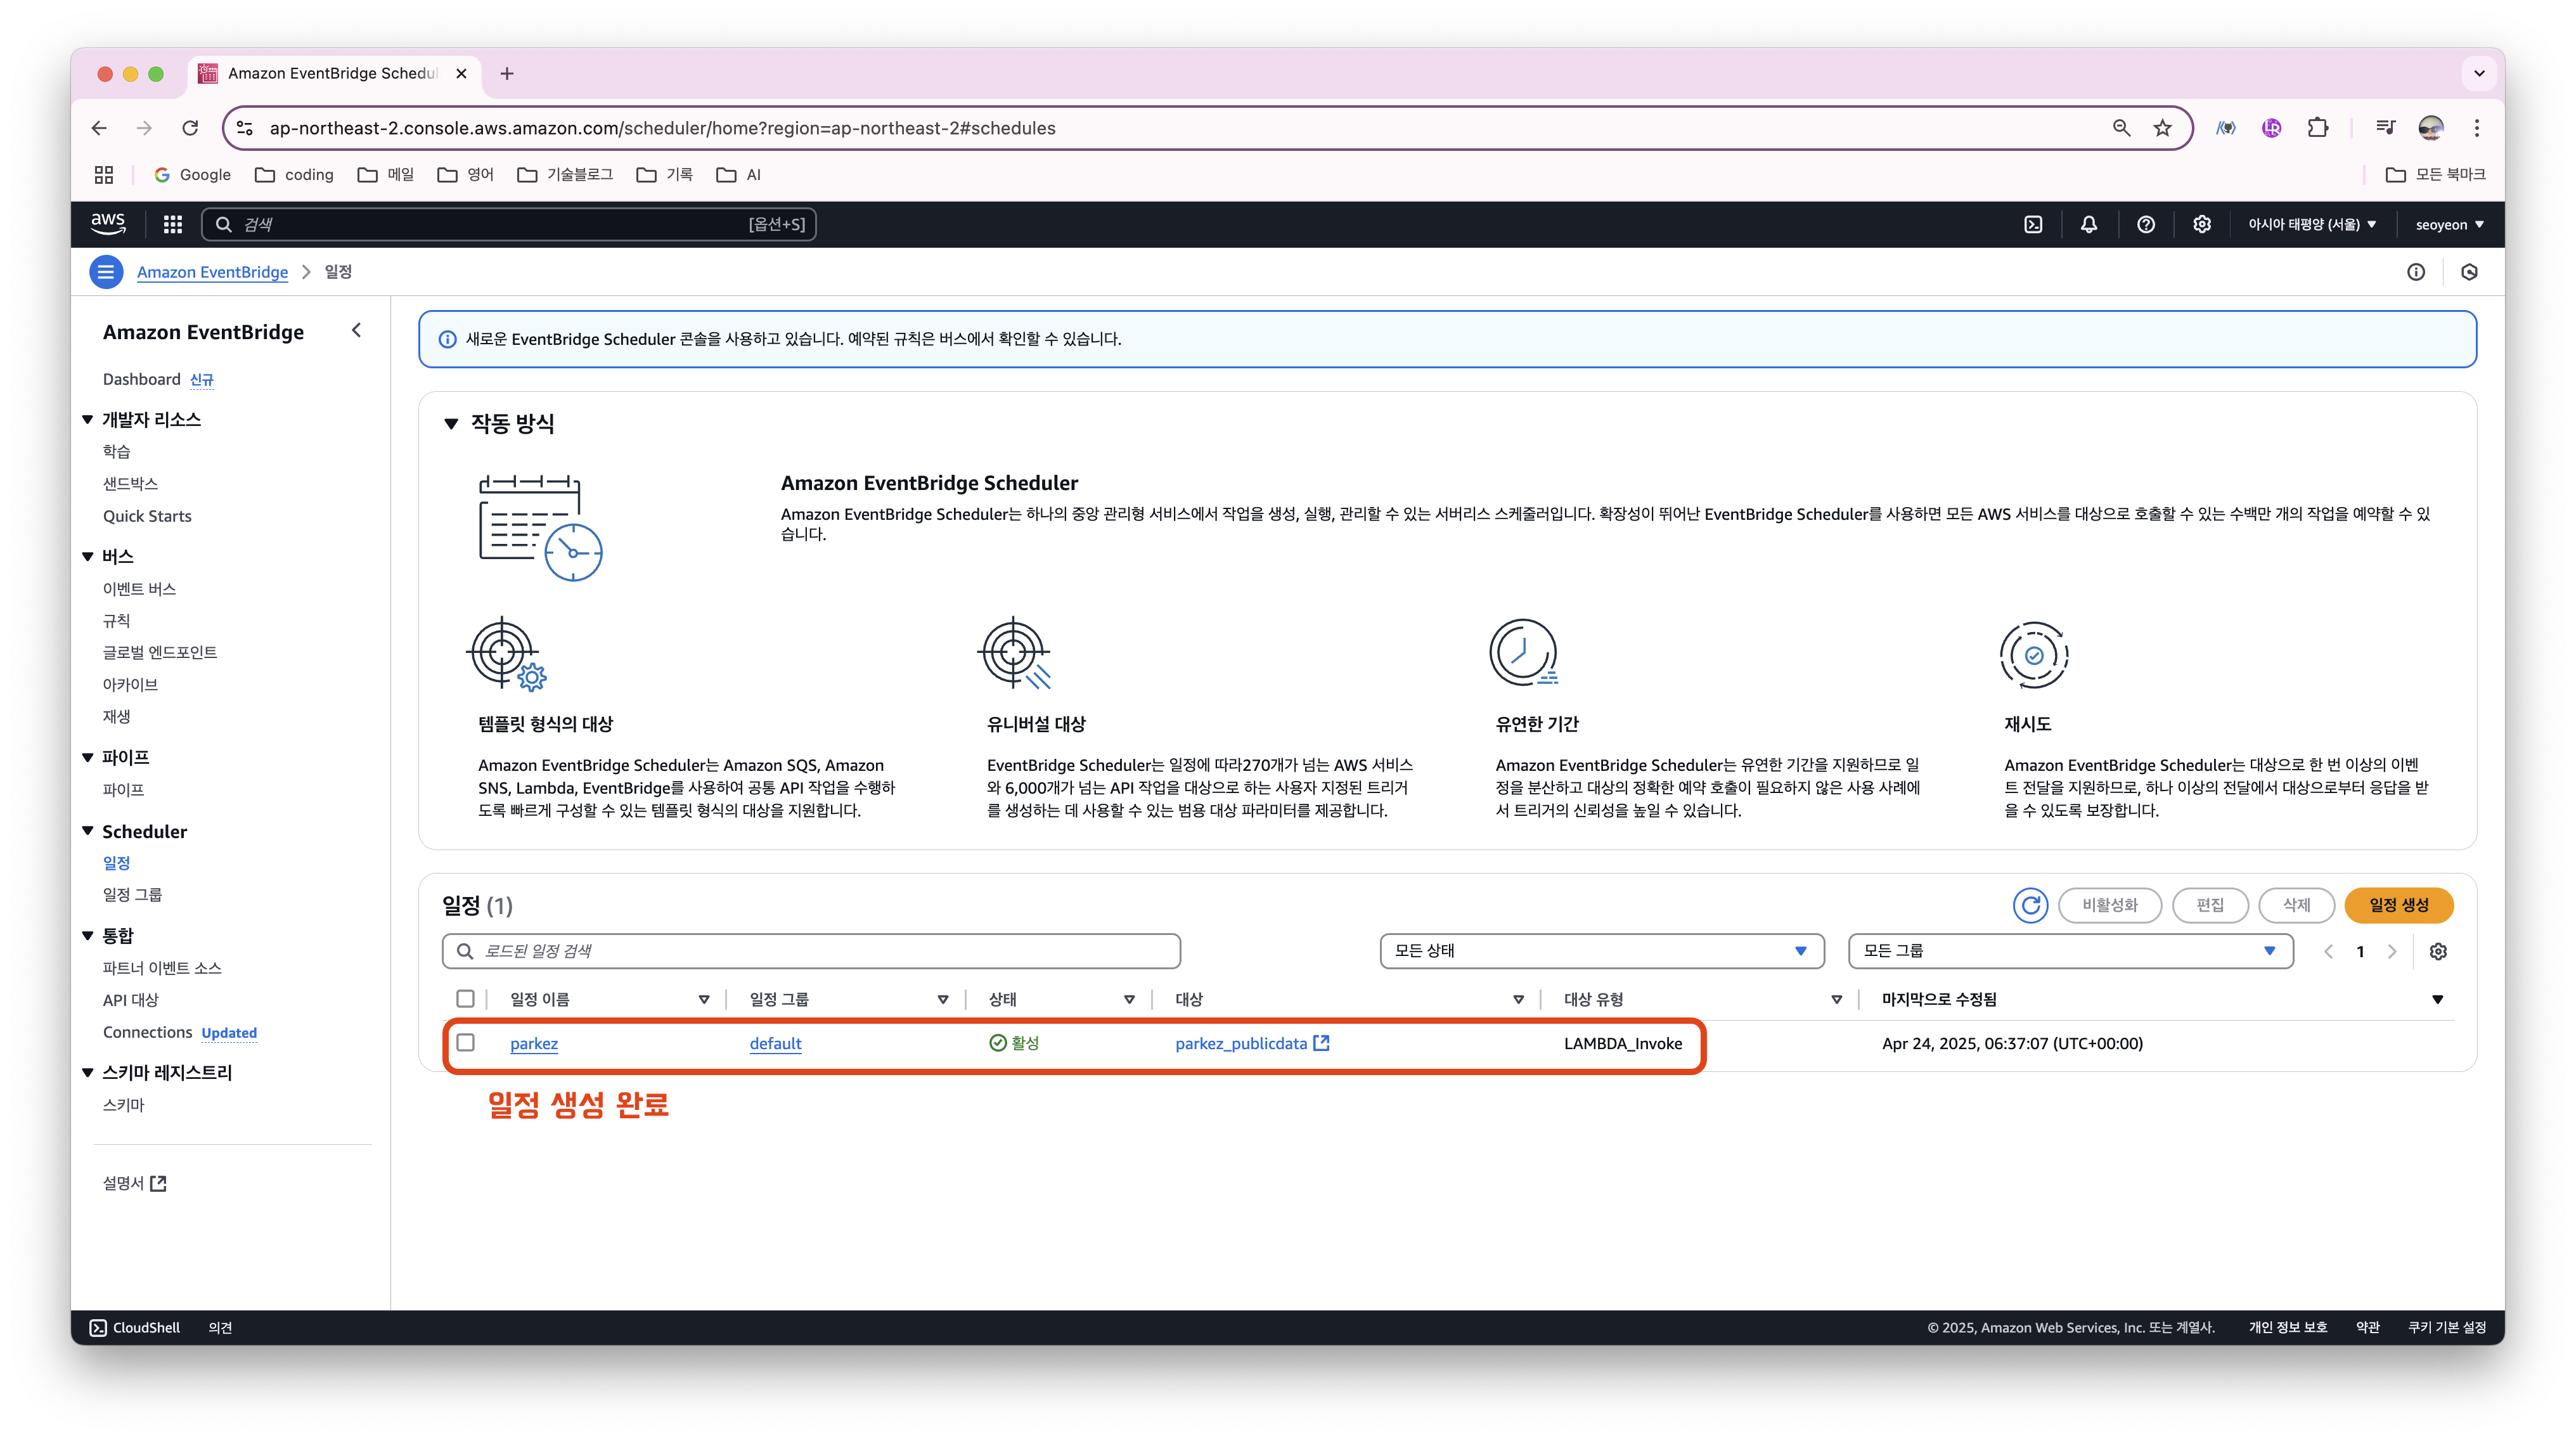Viewport: 2576px width, 1439px height.
Task: Toggle the select-all schedules checkbox
Action: click(466, 999)
